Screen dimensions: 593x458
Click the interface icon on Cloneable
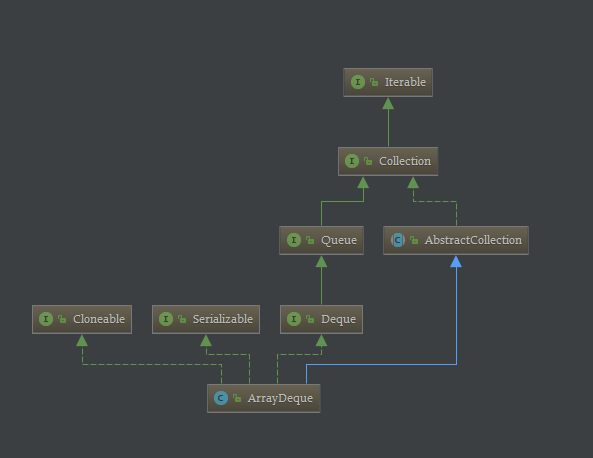click(46, 319)
